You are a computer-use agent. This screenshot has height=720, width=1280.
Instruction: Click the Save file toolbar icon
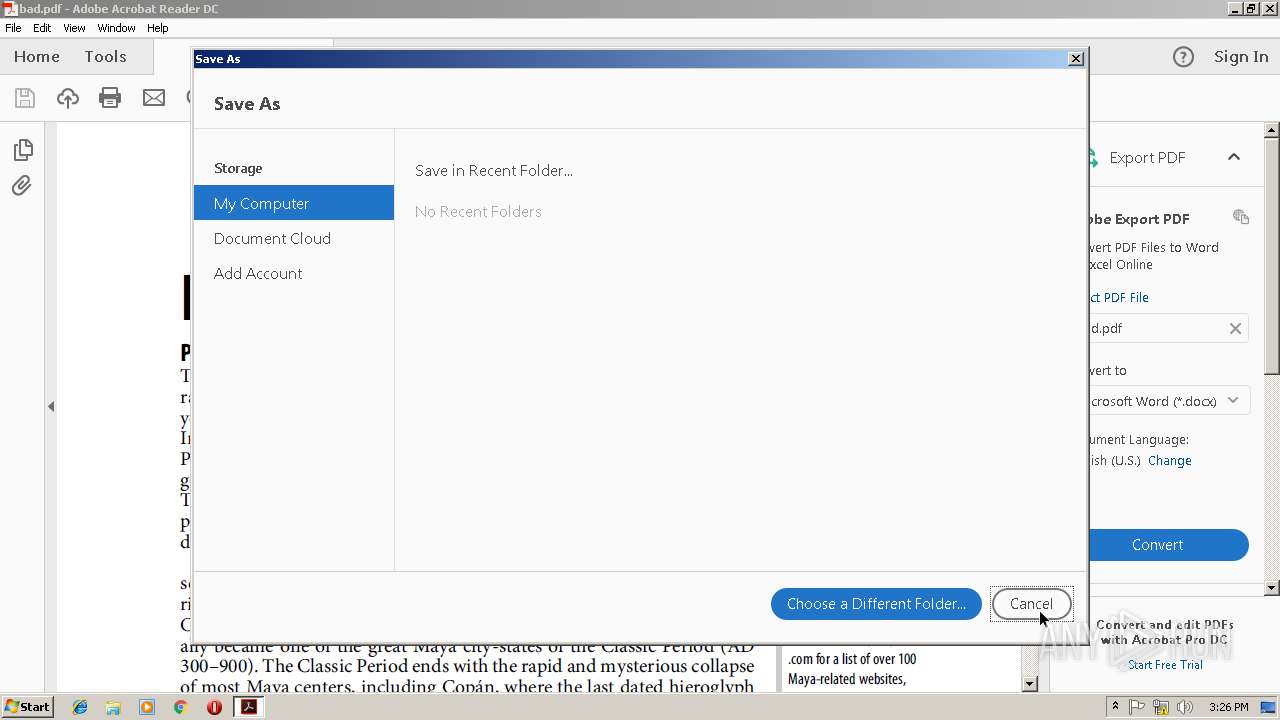click(x=25, y=98)
